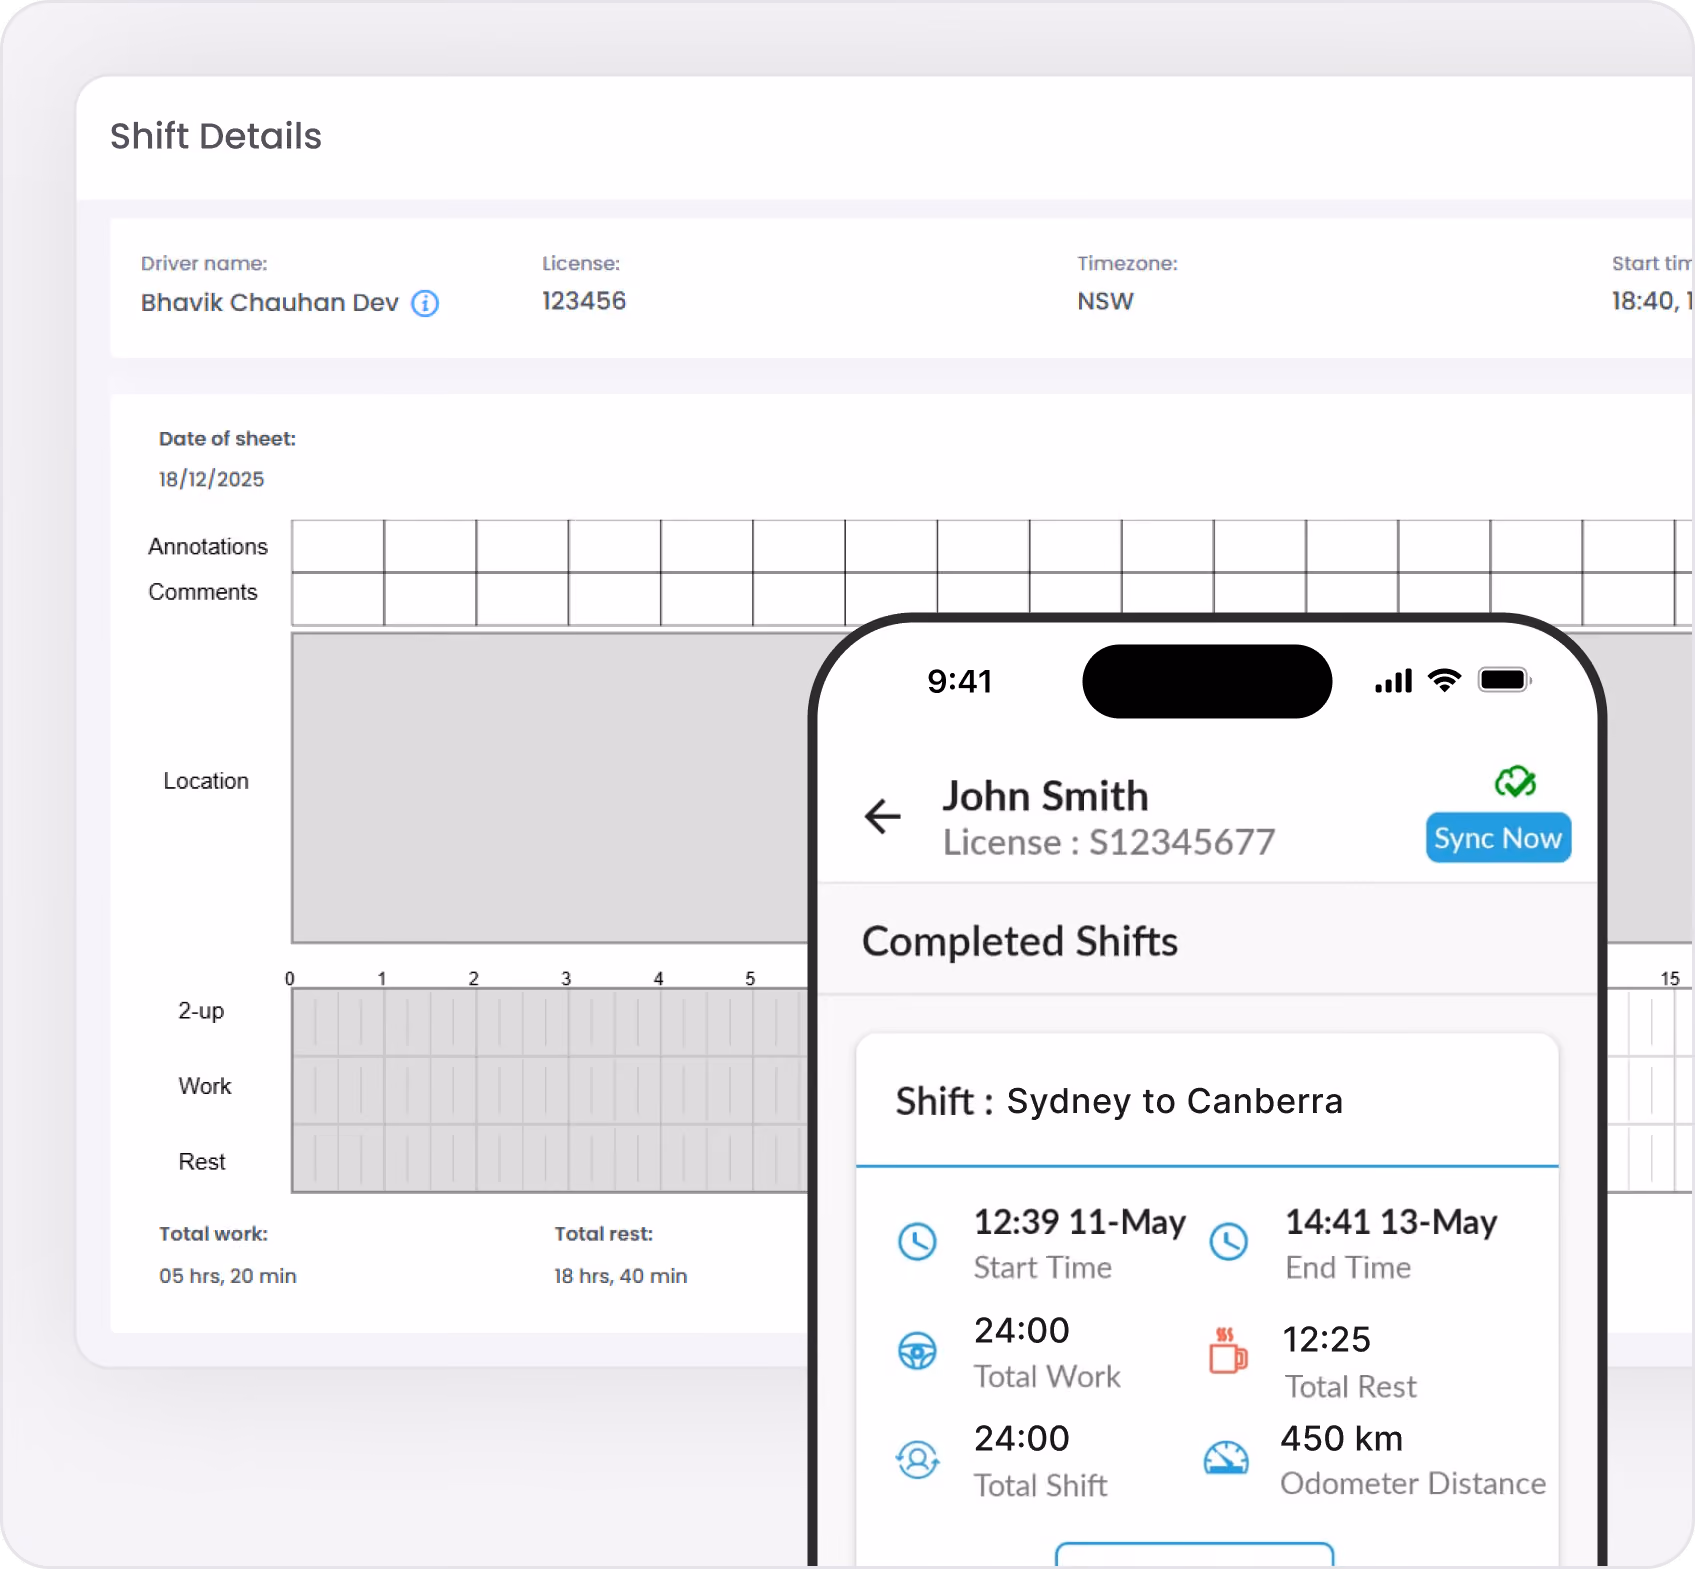The height and width of the screenshot is (1569, 1695).
Task: Tap the 12:25 Total Rest value
Action: (x=1326, y=1339)
